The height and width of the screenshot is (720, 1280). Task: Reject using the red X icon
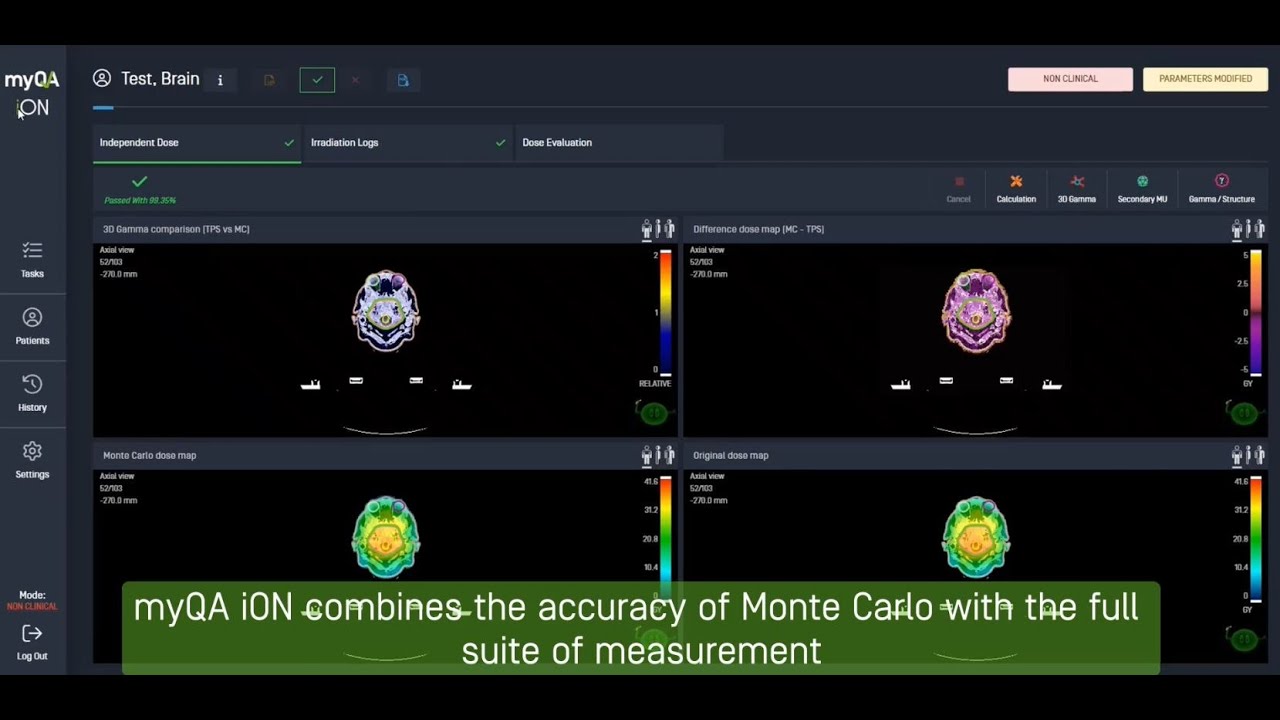coord(355,80)
